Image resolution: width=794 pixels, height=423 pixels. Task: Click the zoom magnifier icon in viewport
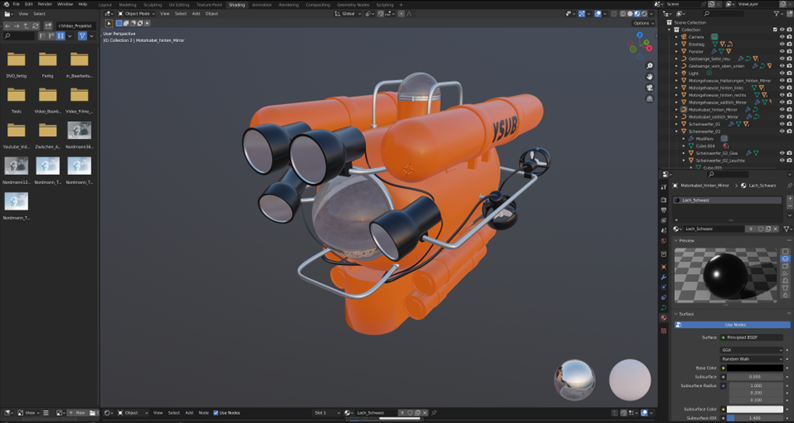pyautogui.click(x=650, y=66)
